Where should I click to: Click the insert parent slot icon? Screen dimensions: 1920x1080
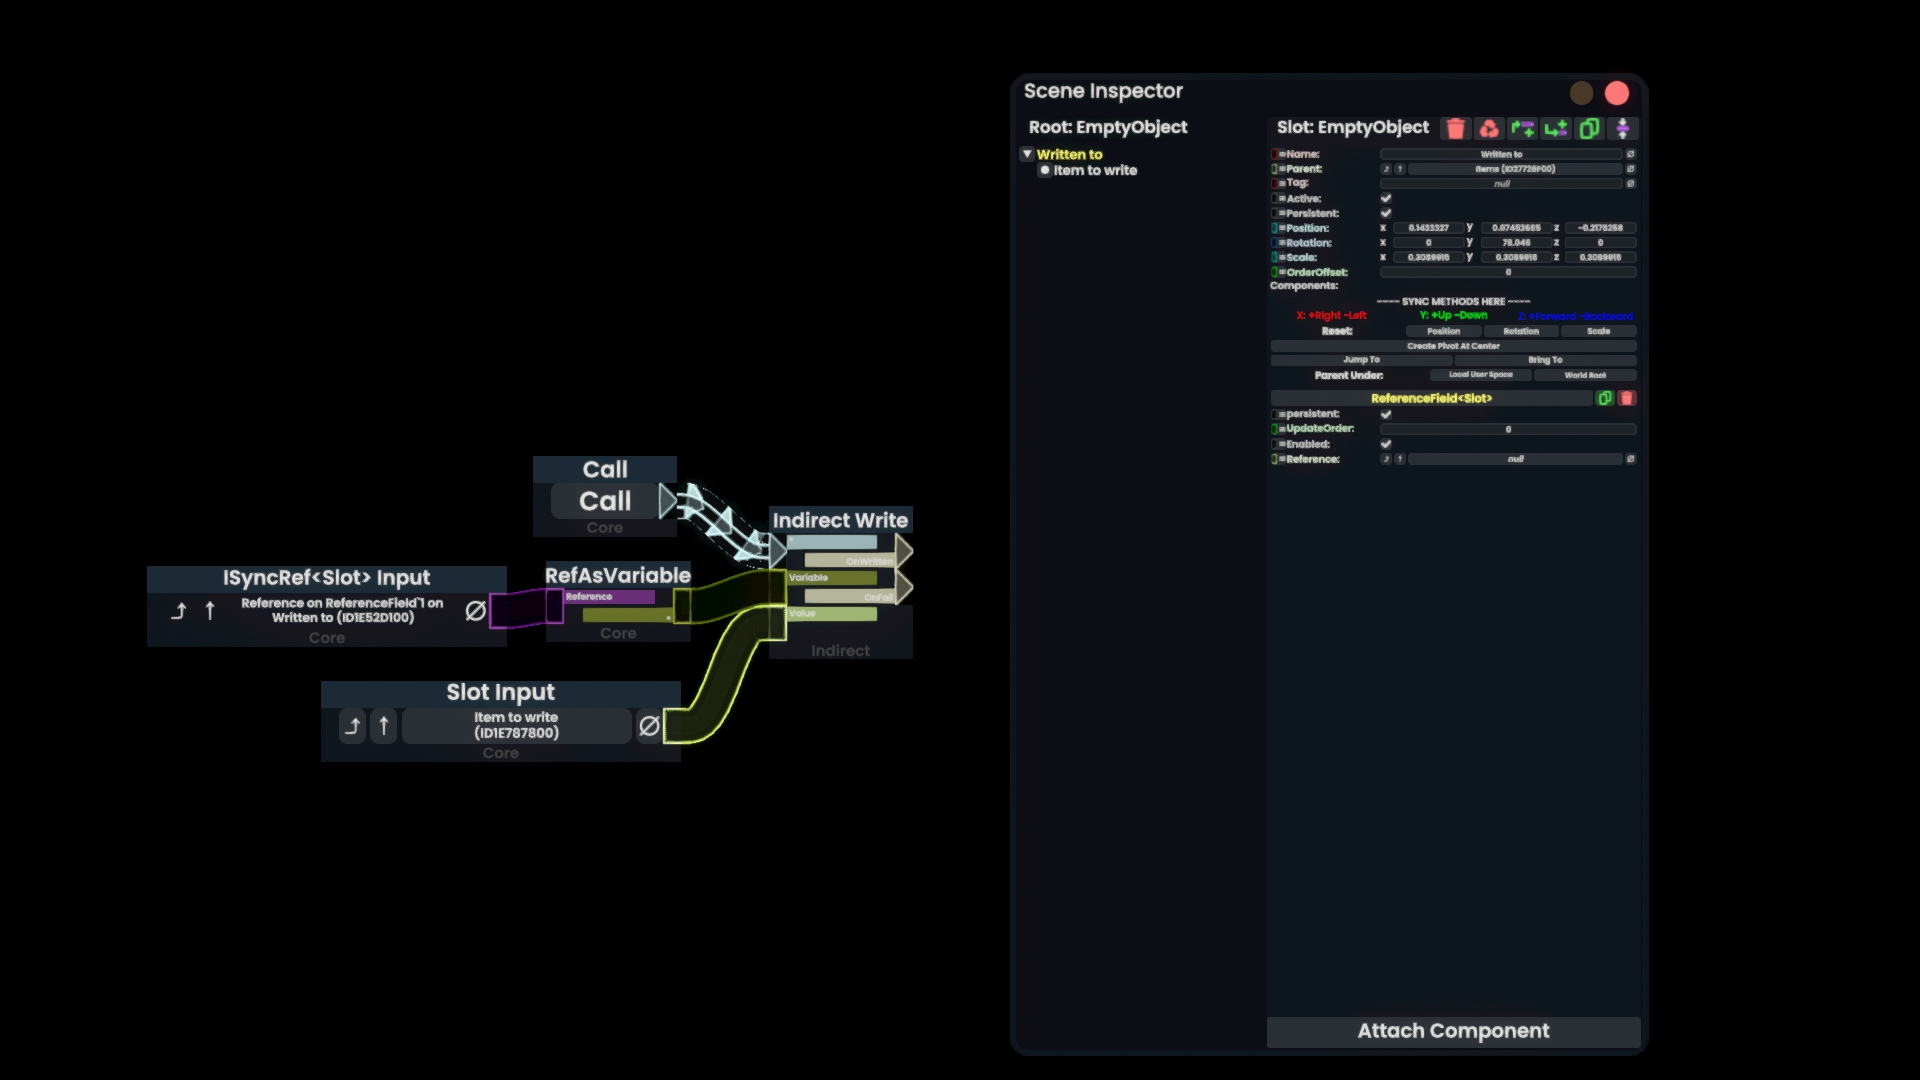click(x=1522, y=128)
